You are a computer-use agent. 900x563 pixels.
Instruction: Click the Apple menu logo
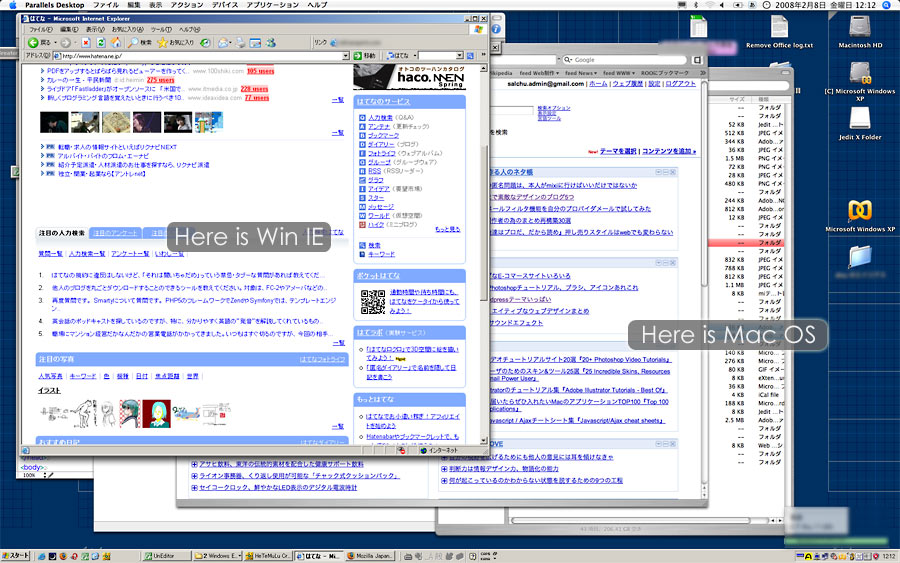[13, 5]
